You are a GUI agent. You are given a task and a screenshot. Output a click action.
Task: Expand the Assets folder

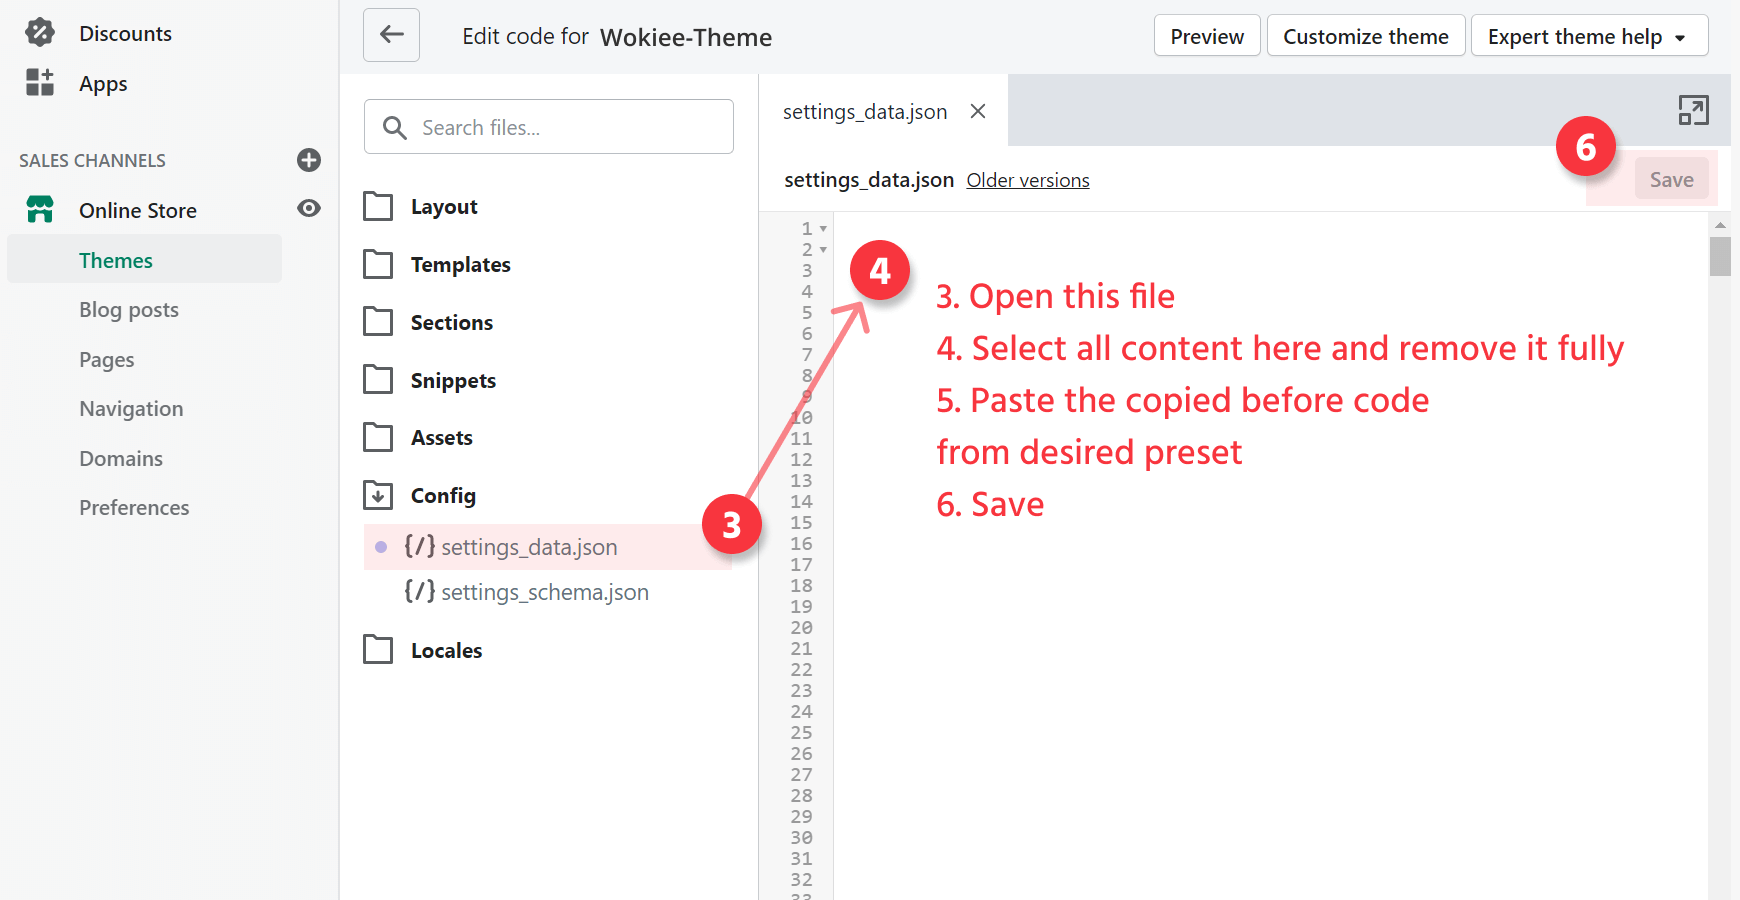pos(442,438)
